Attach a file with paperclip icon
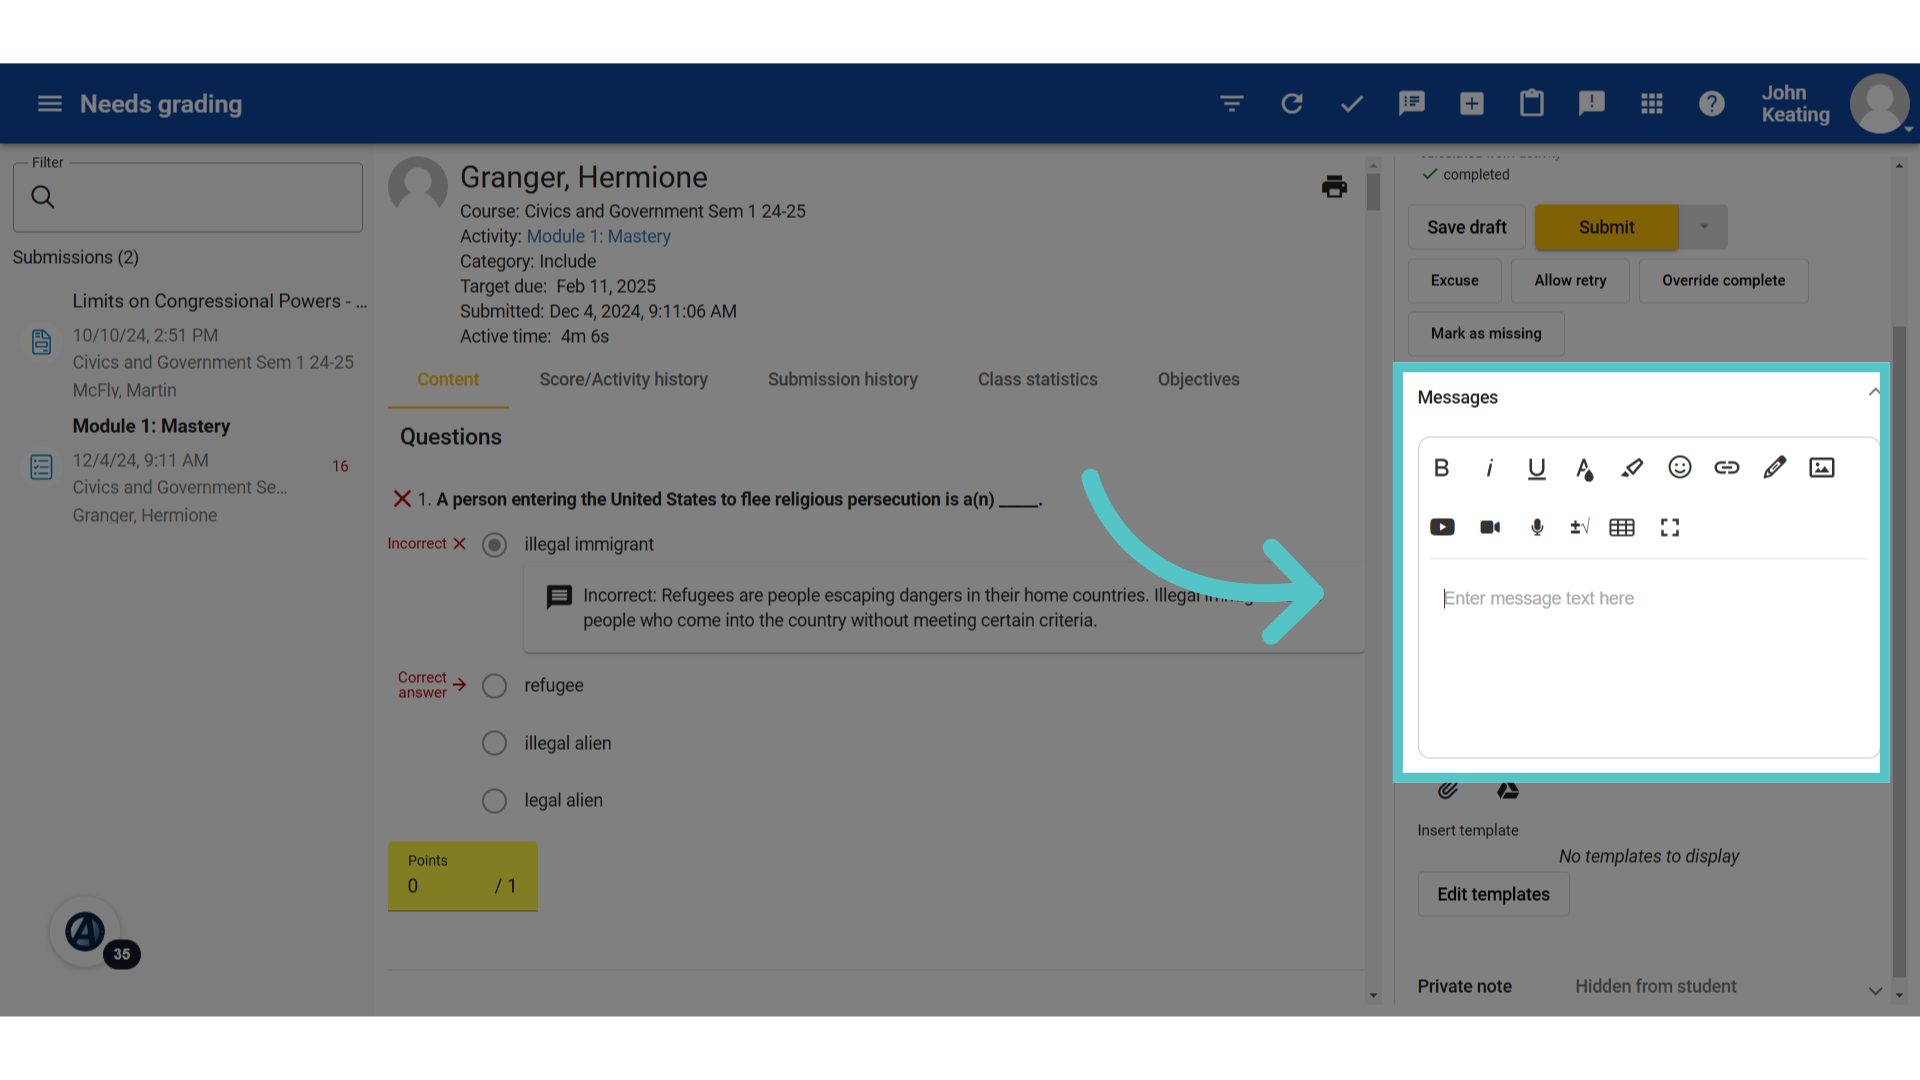This screenshot has height=1080, width=1920. point(1447,791)
